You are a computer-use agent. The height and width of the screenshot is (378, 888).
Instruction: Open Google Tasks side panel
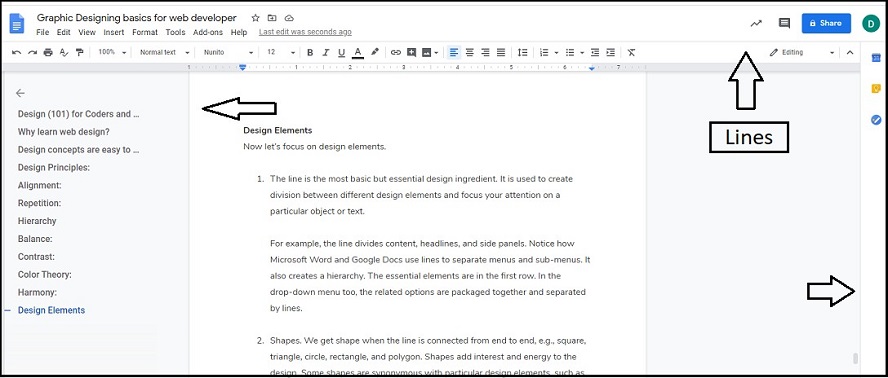[876, 120]
